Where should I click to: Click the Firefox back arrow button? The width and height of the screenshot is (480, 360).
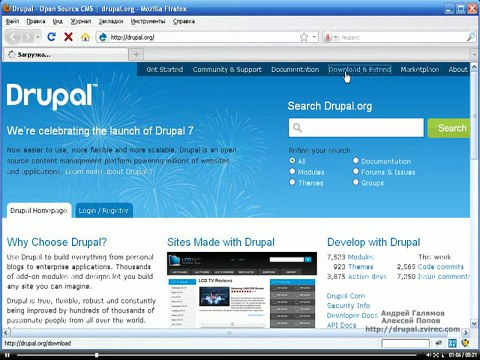13,37
